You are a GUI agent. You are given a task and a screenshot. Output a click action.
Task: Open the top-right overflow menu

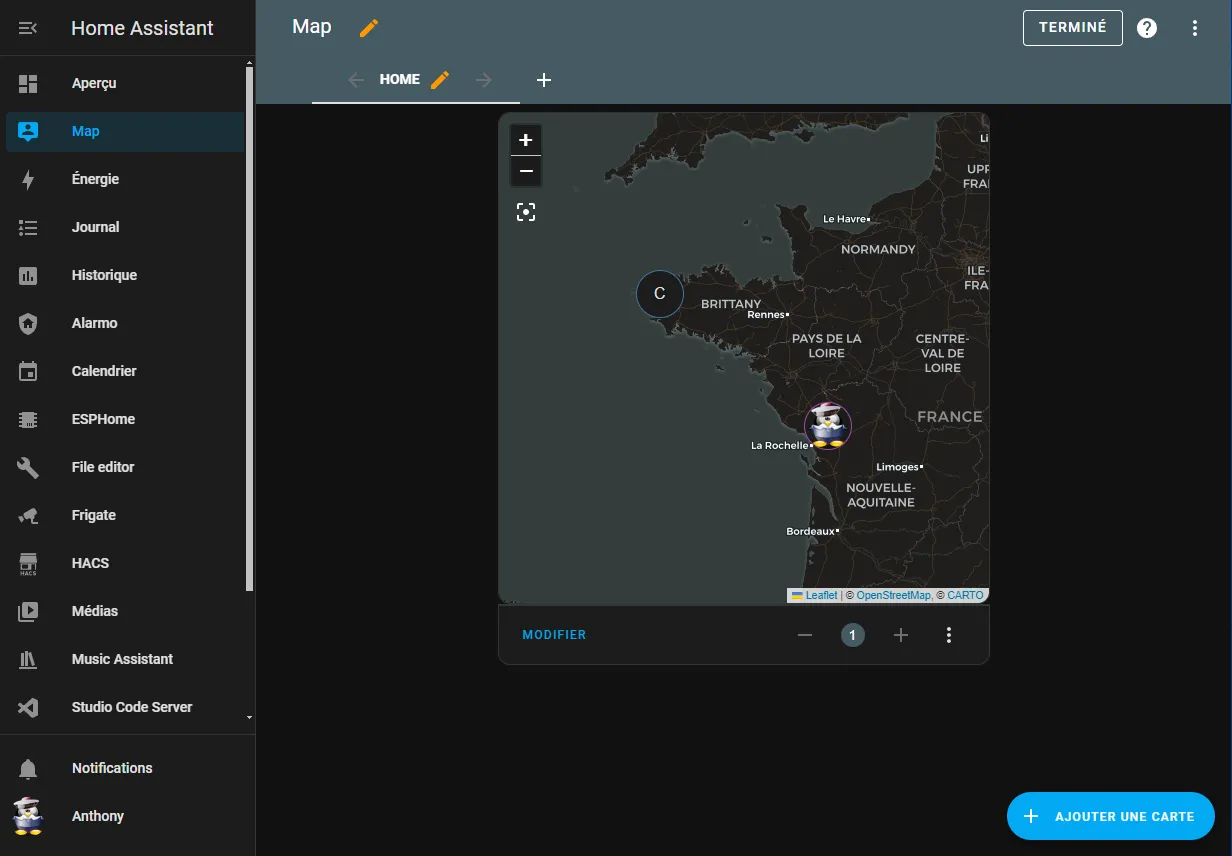pyautogui.click(x=1195, y=28)
